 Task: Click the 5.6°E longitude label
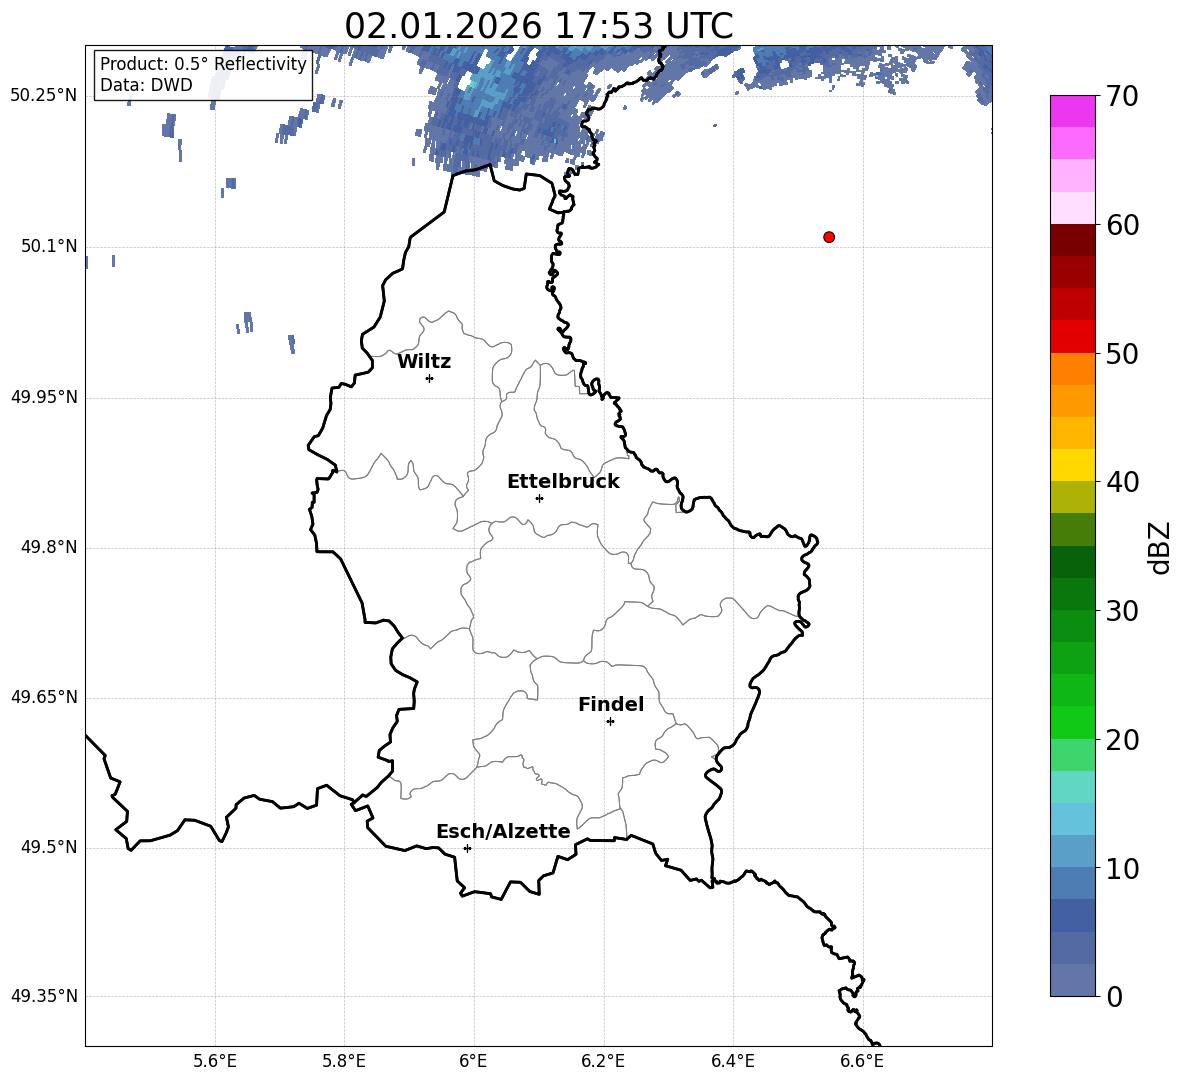[x=215, y=1061]
